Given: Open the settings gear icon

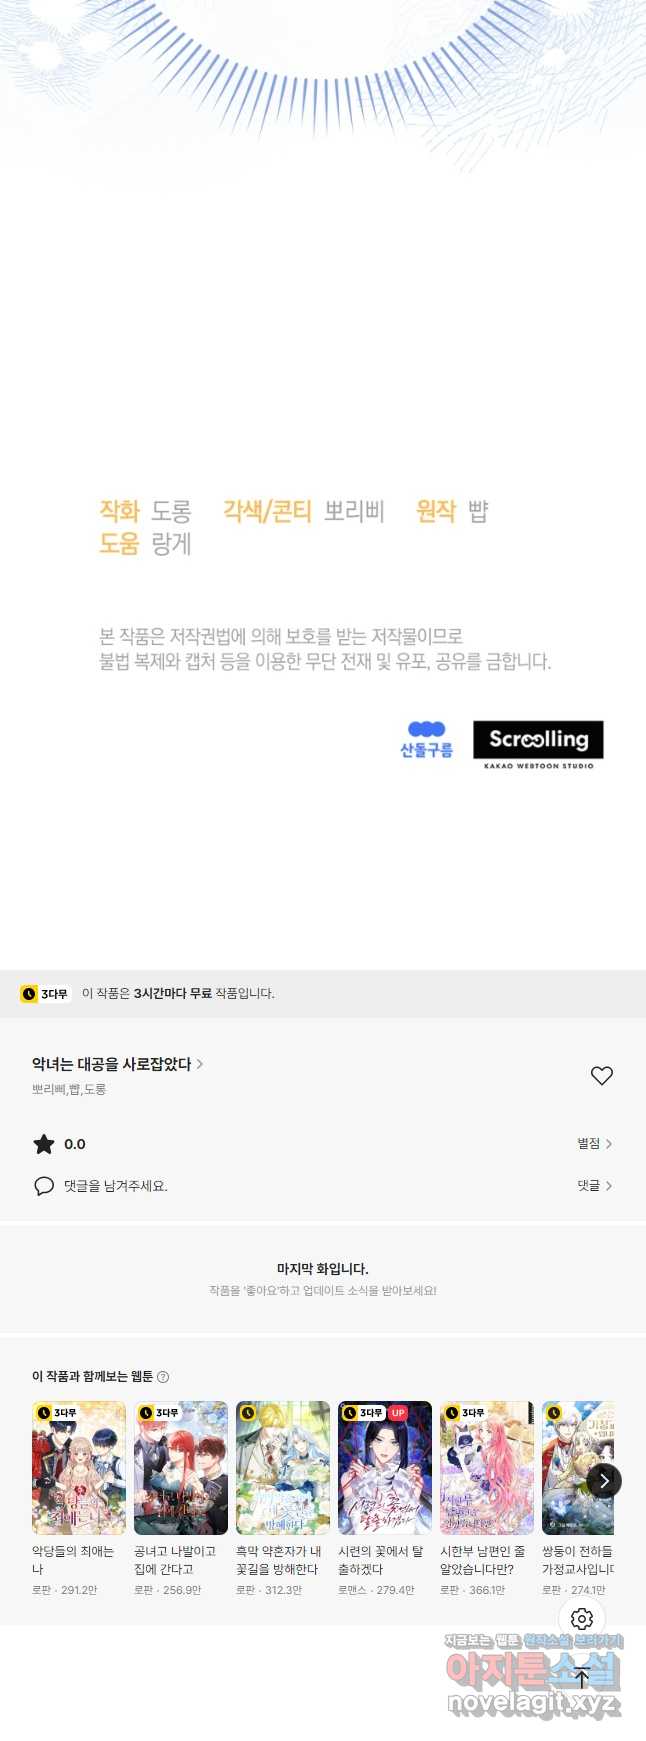Looking at the screenshot, I should (x=582, y=1618).
